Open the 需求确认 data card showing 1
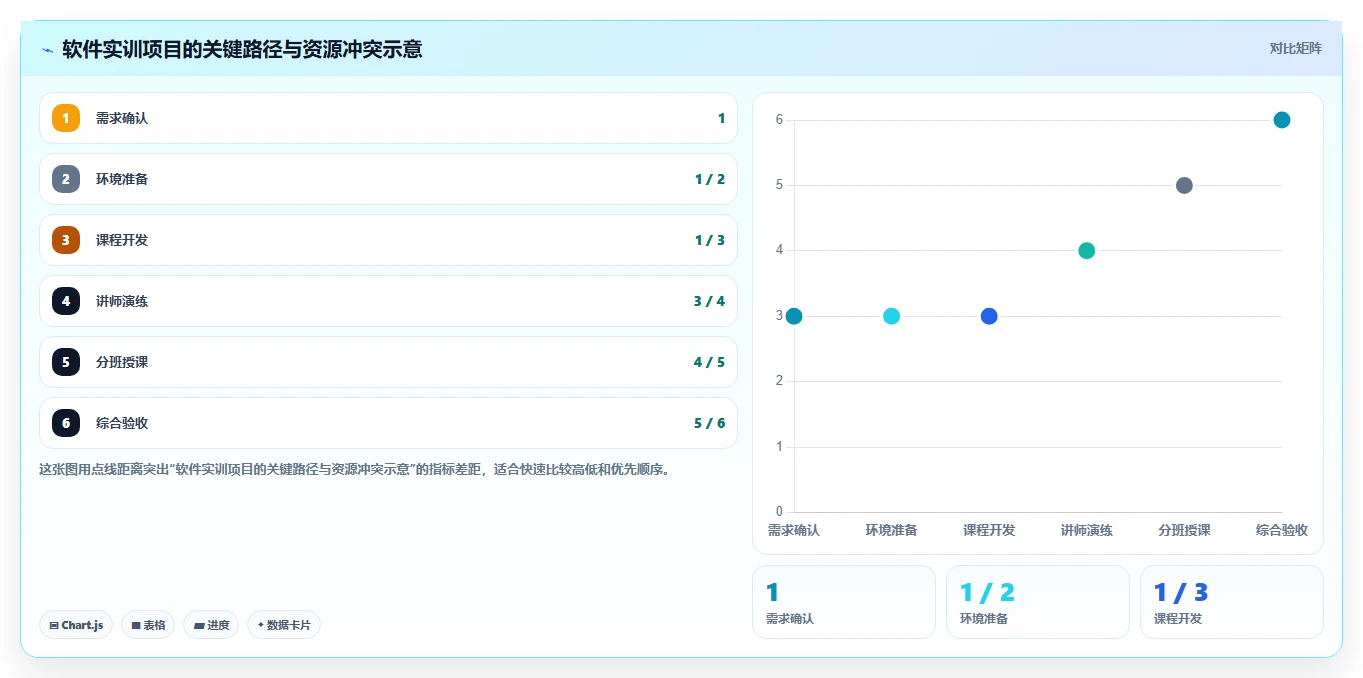Viewport: 1363px width, 678px height. pos(844,602)
